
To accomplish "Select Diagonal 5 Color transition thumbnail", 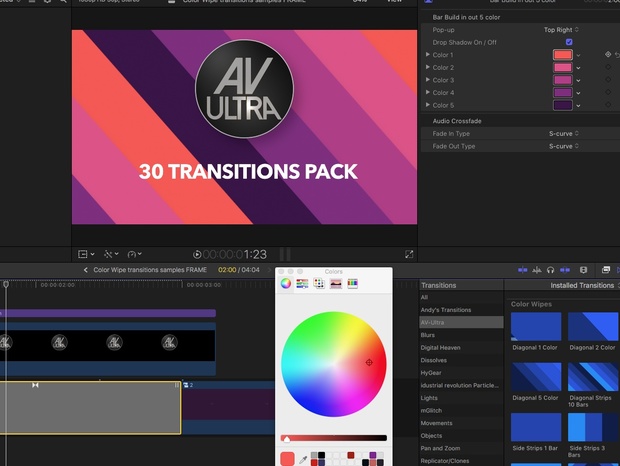I will (536, 377).
